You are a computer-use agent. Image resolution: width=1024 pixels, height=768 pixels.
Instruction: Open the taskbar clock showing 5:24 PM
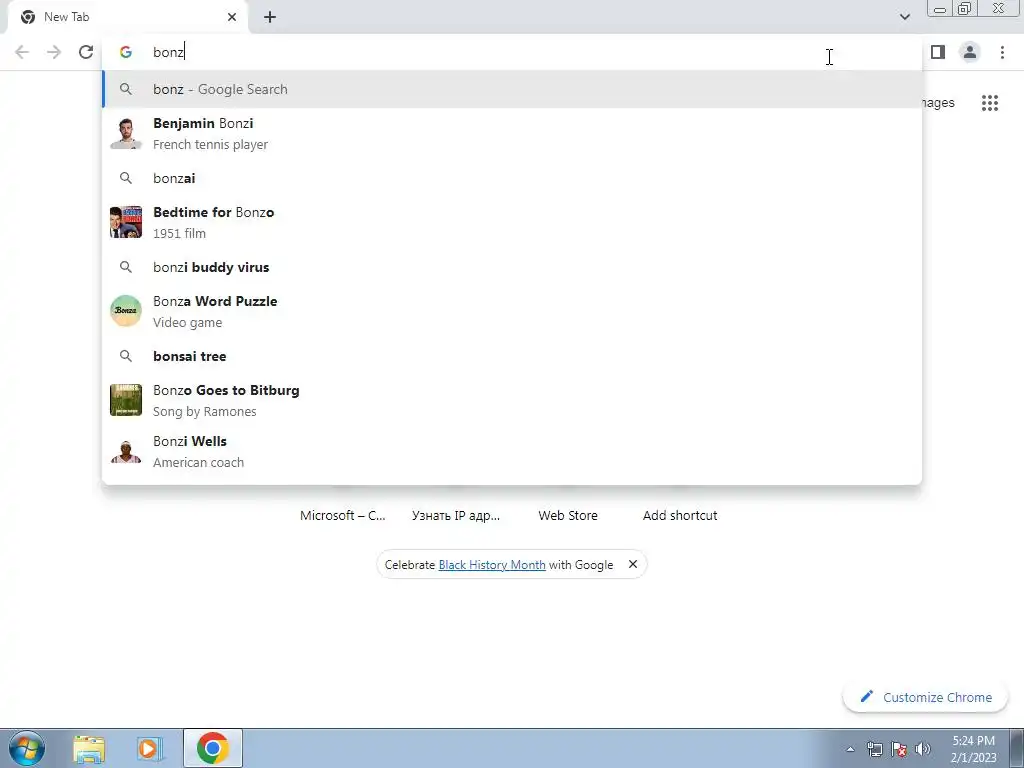point(973,749)
